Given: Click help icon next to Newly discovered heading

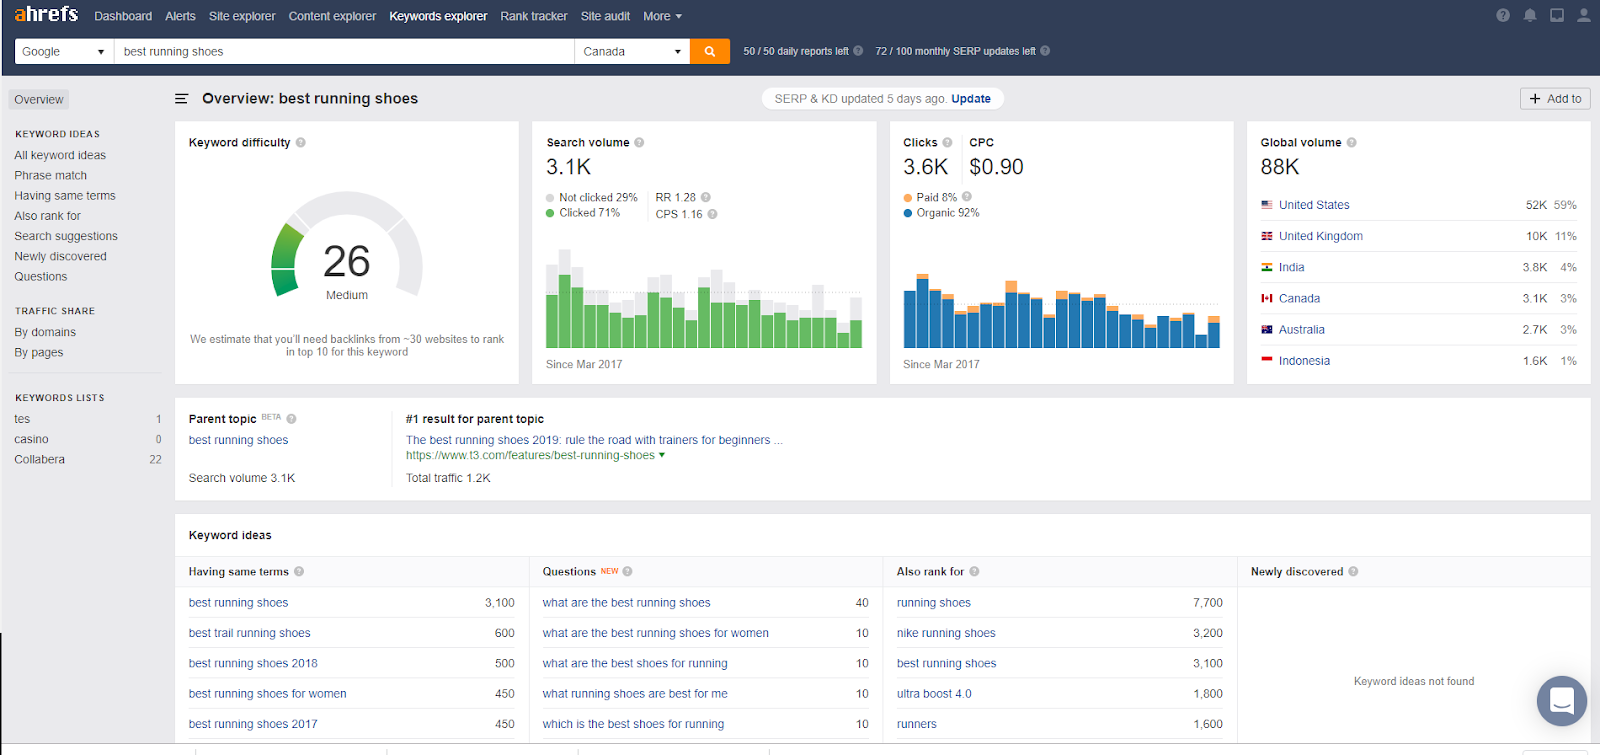Looking at the screenshot, I should (1353, 572).
